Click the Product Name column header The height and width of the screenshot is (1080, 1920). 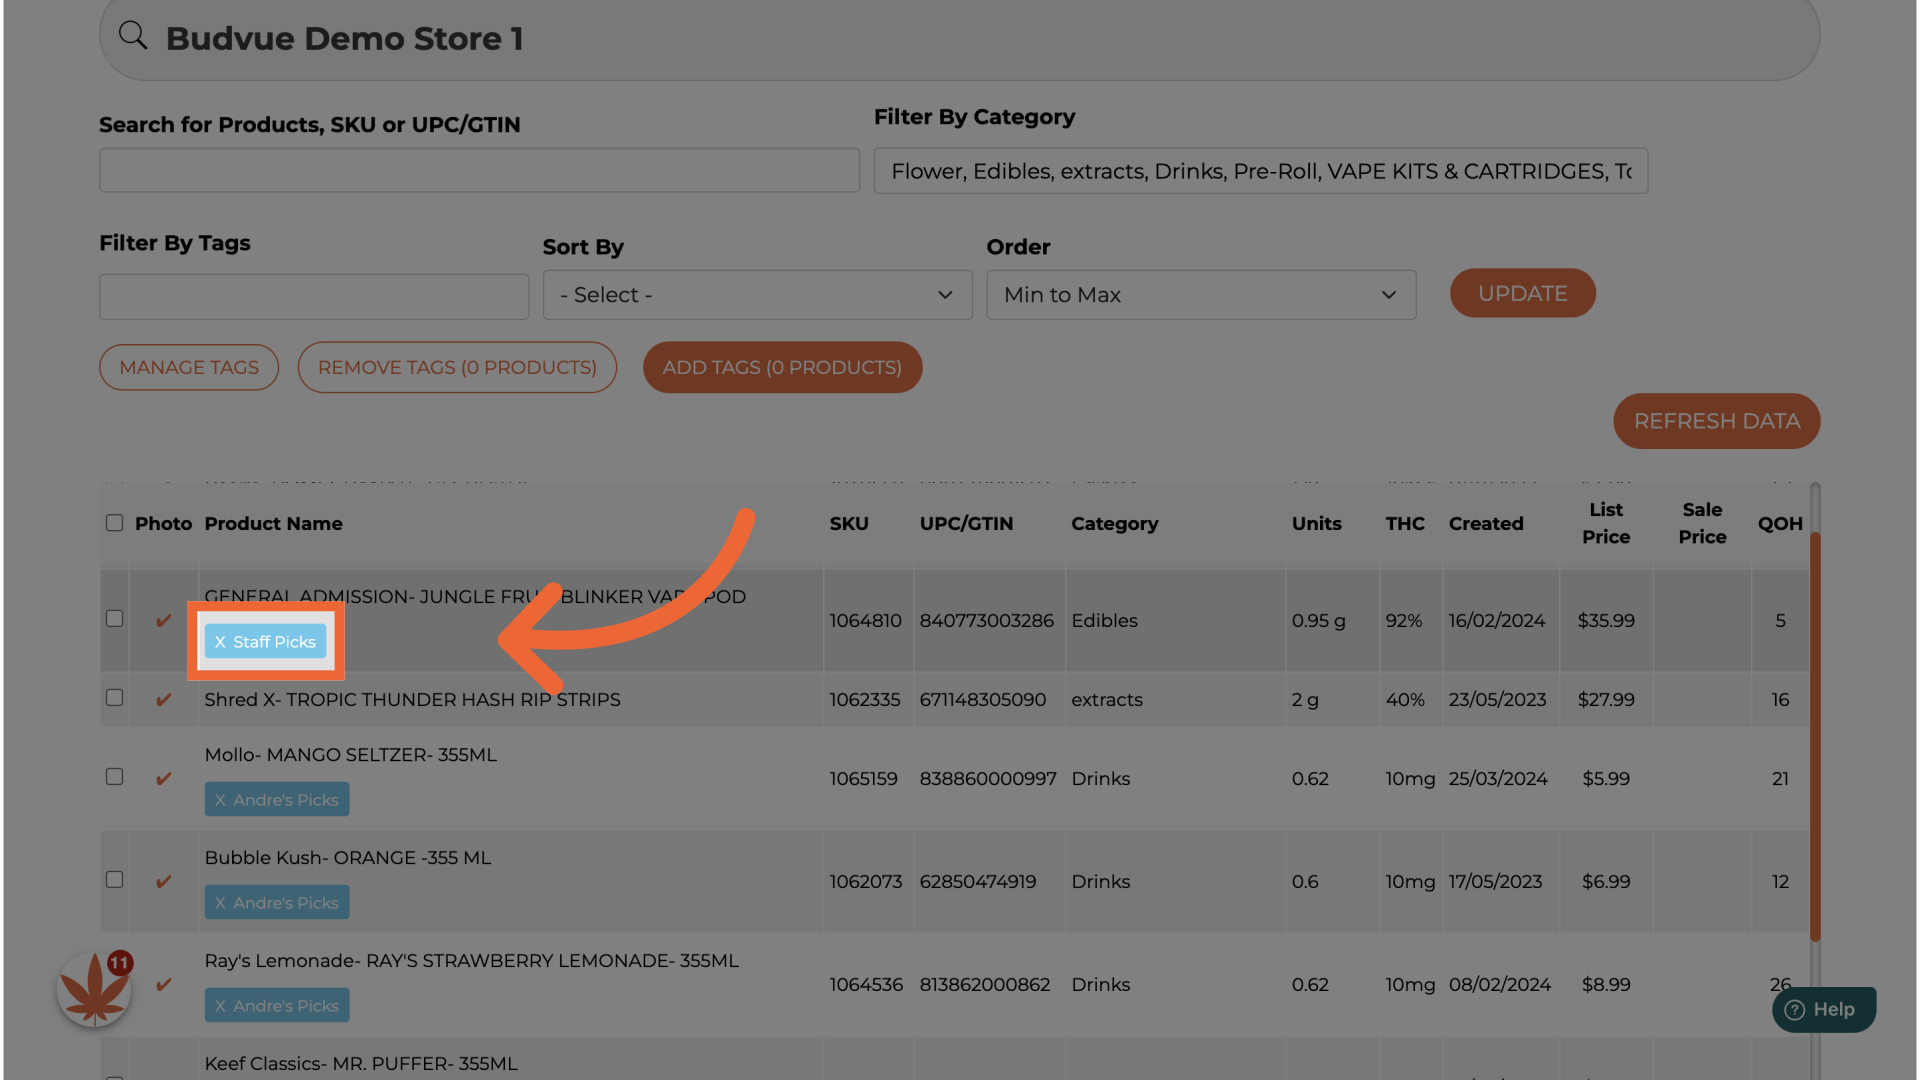click(273, 524)
